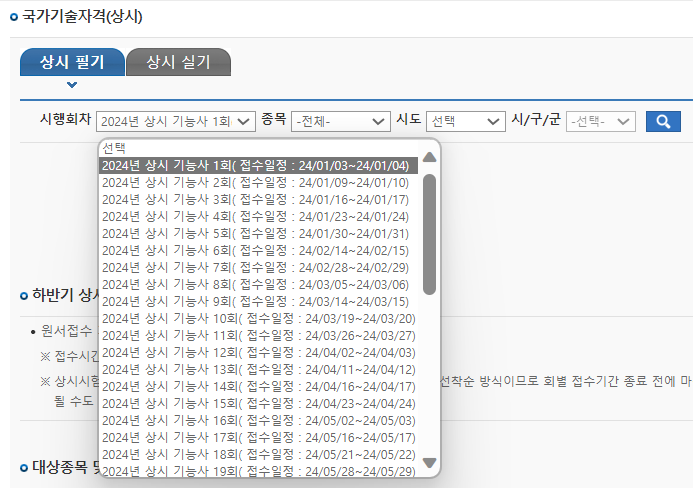Viewport: 693px width, 488px height.
Task: Click the dropdown list scroll-down arrow
Action: (430, 463)
